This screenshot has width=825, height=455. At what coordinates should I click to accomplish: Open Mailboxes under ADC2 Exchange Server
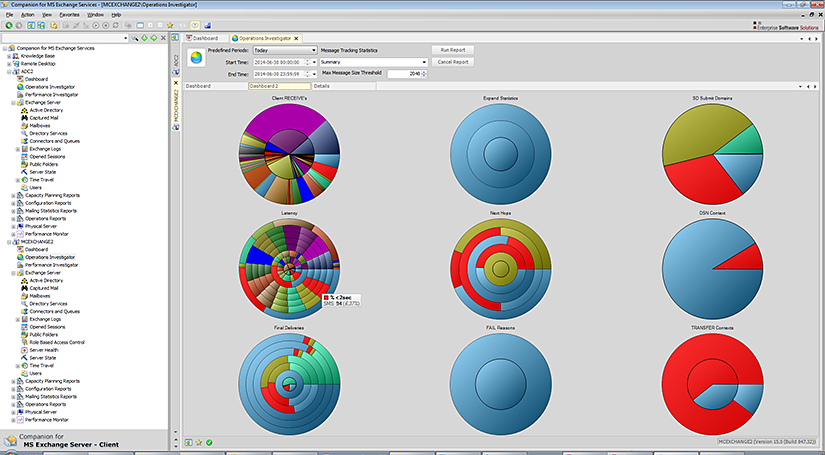click(x=39, y=126)
